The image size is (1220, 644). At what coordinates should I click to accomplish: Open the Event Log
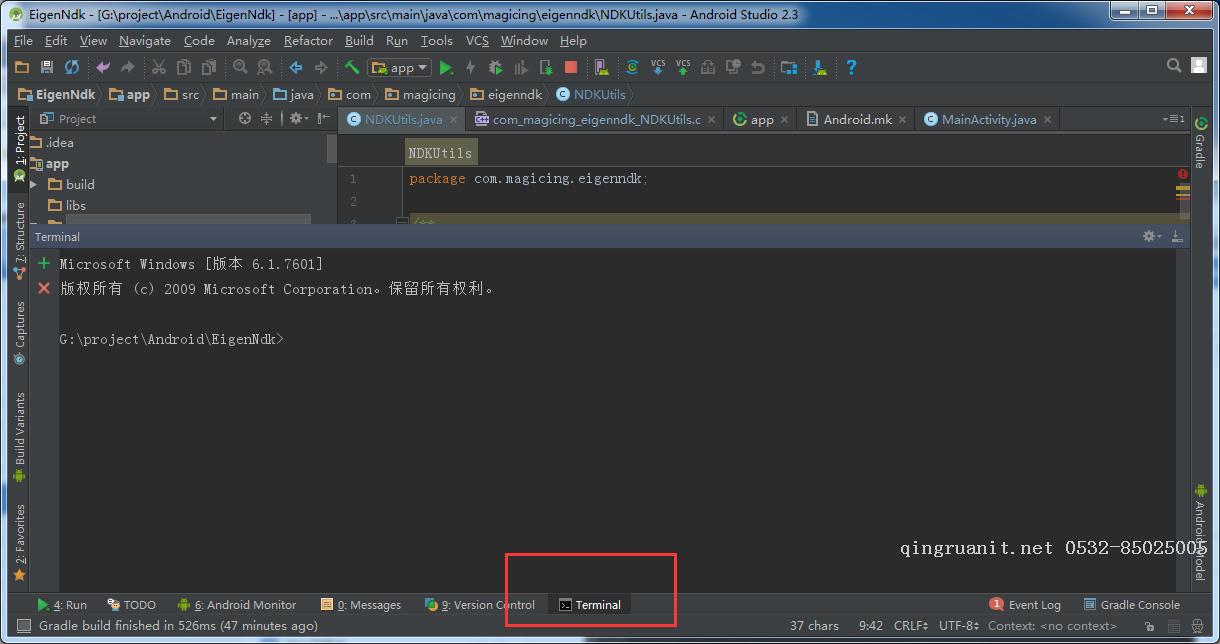pos(1025,604)
